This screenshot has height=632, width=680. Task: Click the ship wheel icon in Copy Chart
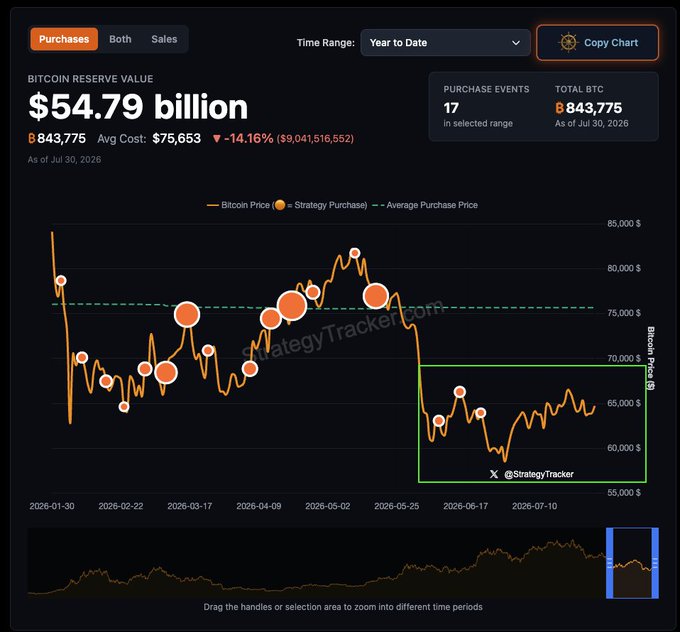568,43
